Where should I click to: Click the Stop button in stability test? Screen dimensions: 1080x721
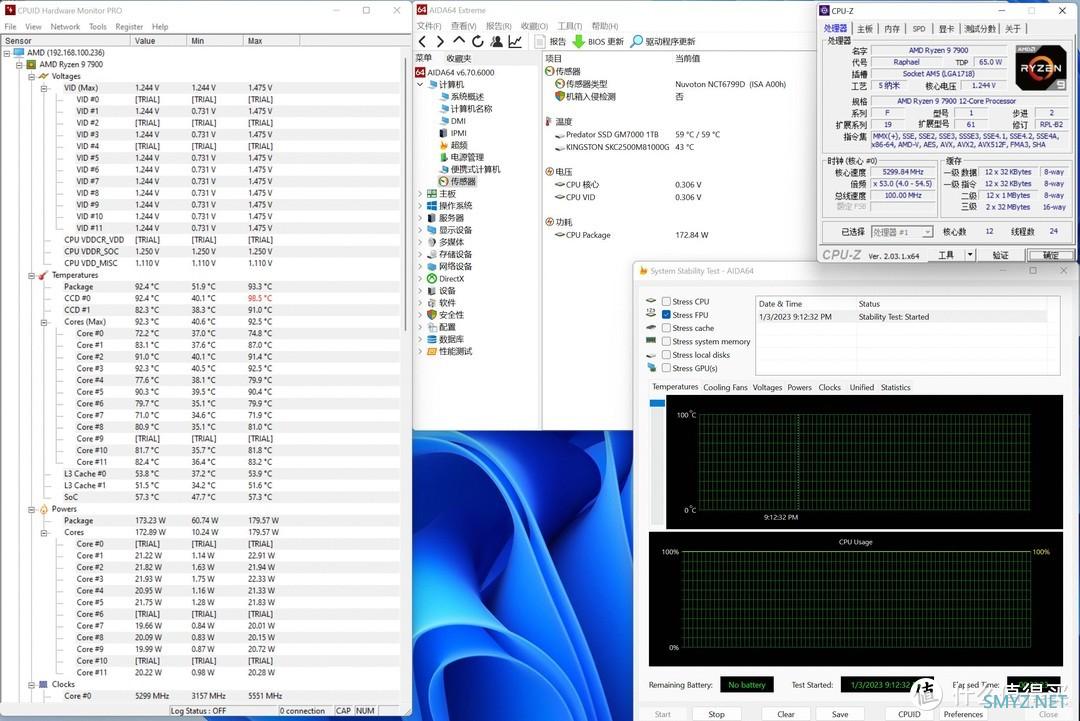tap(716, 714)
